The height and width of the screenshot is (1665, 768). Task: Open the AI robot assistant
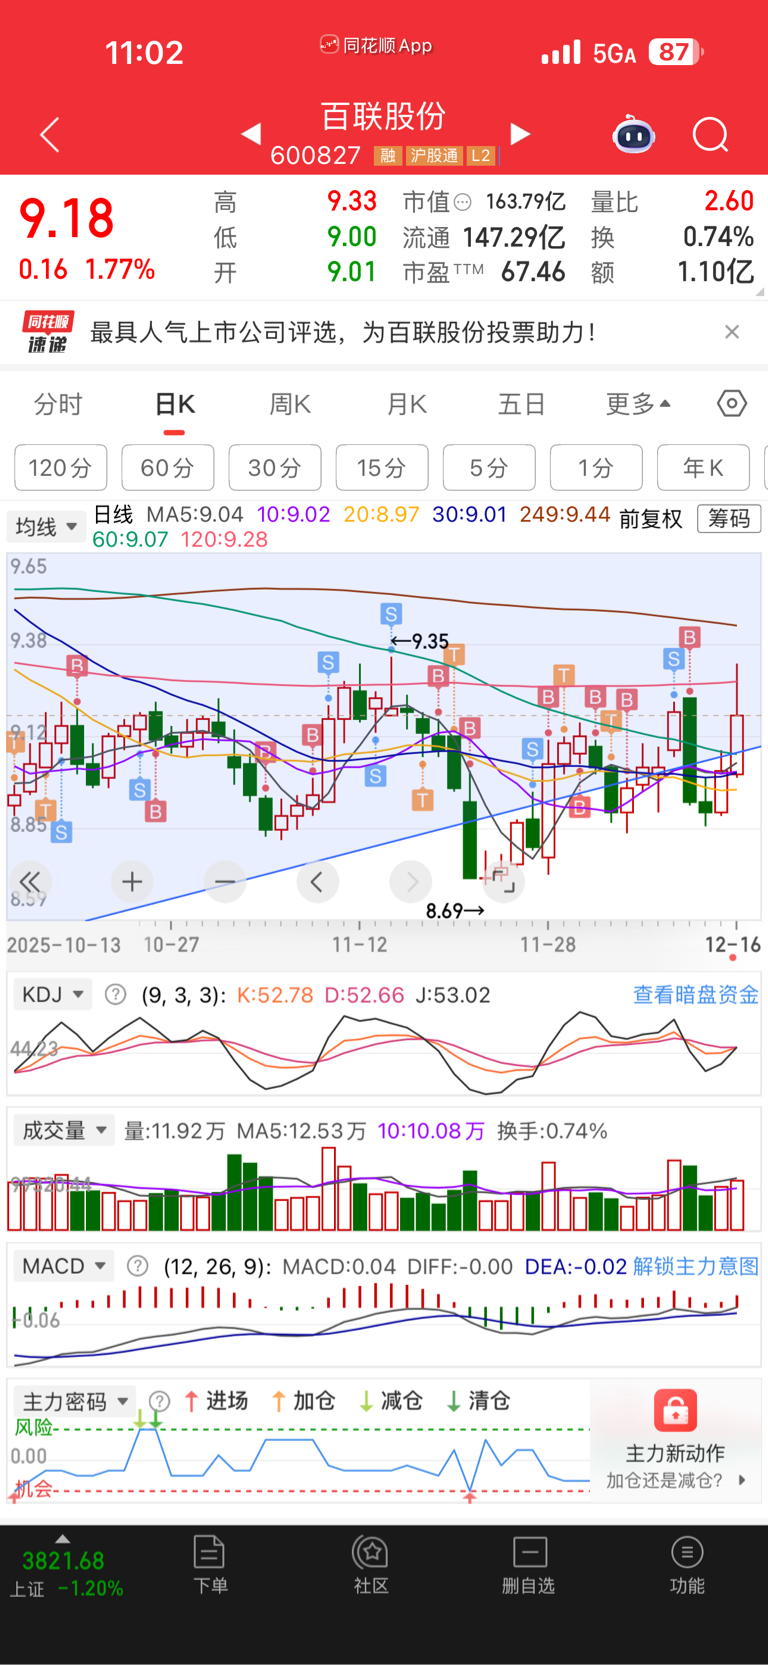[633, 134]
